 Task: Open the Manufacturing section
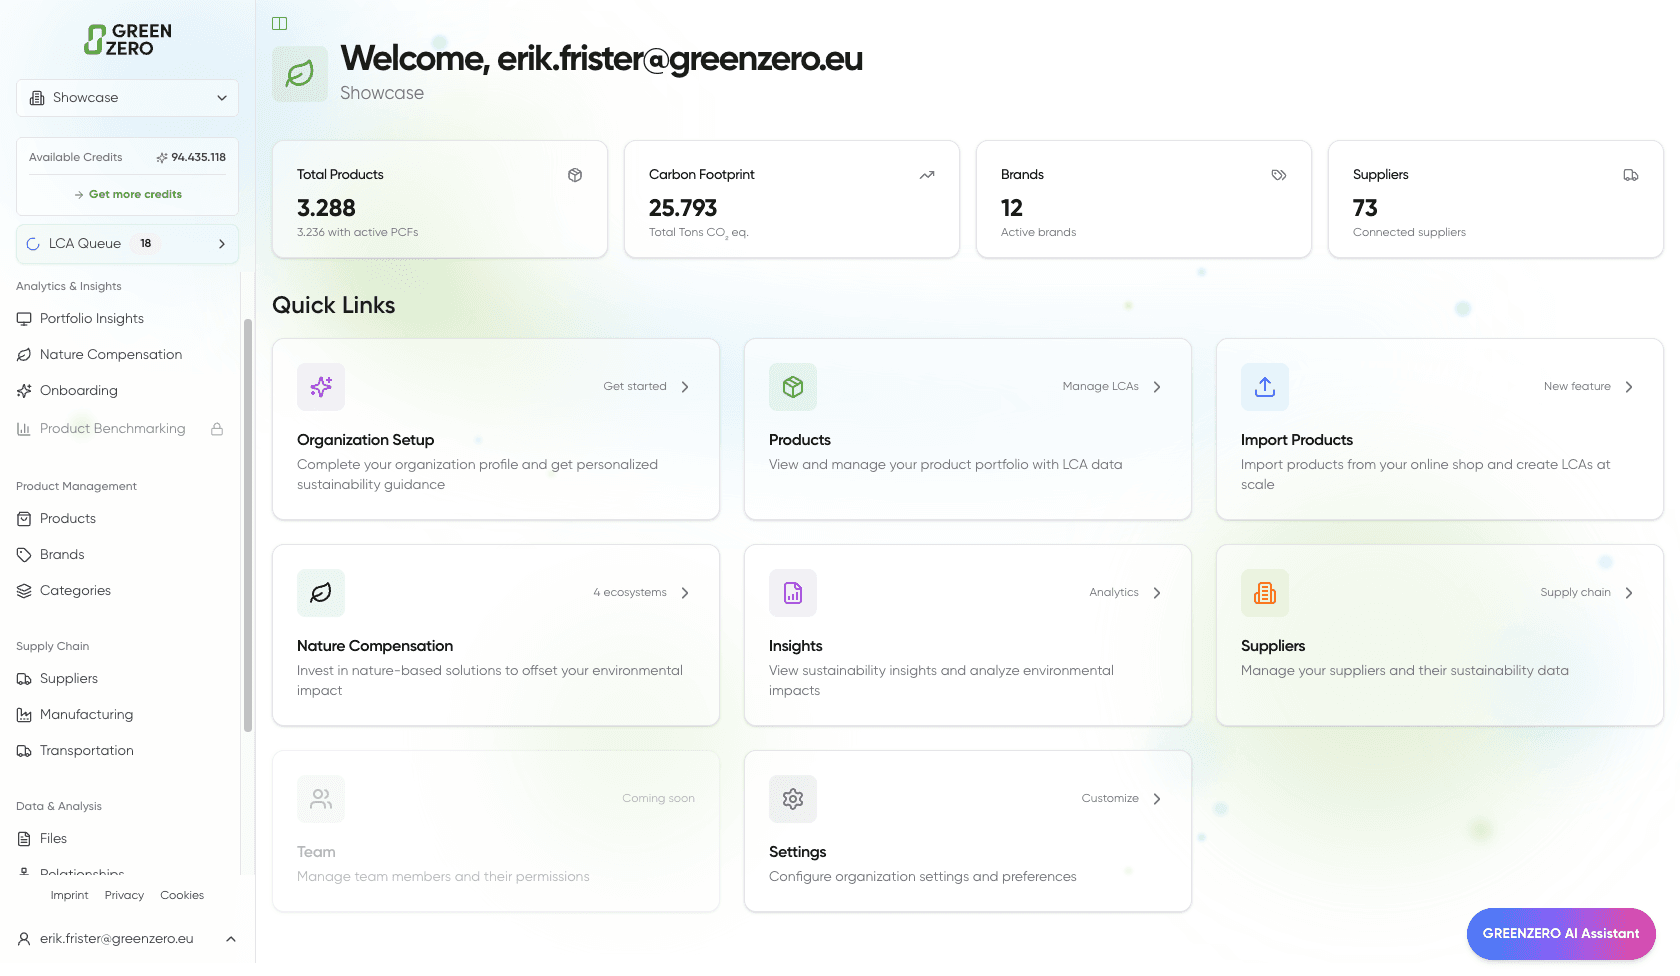pos(86,714)
